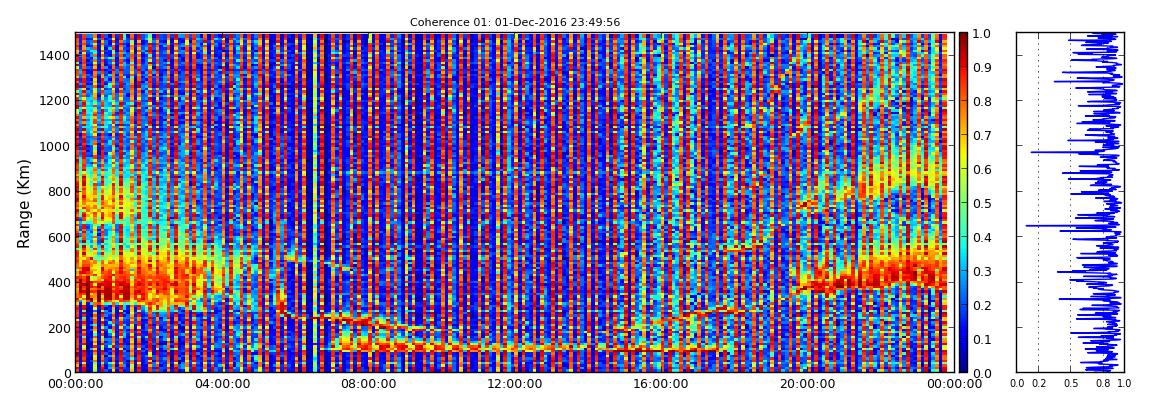Click the 04:00:00 time axis label
The height and width of the screenshot is (407, 1150).
(221, 384)
